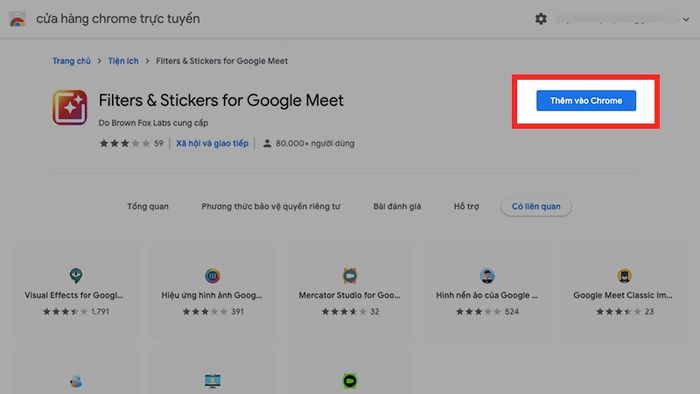Select the Có liên quan tab
Viewport: 700px width, 394px height.
[536, 206]
